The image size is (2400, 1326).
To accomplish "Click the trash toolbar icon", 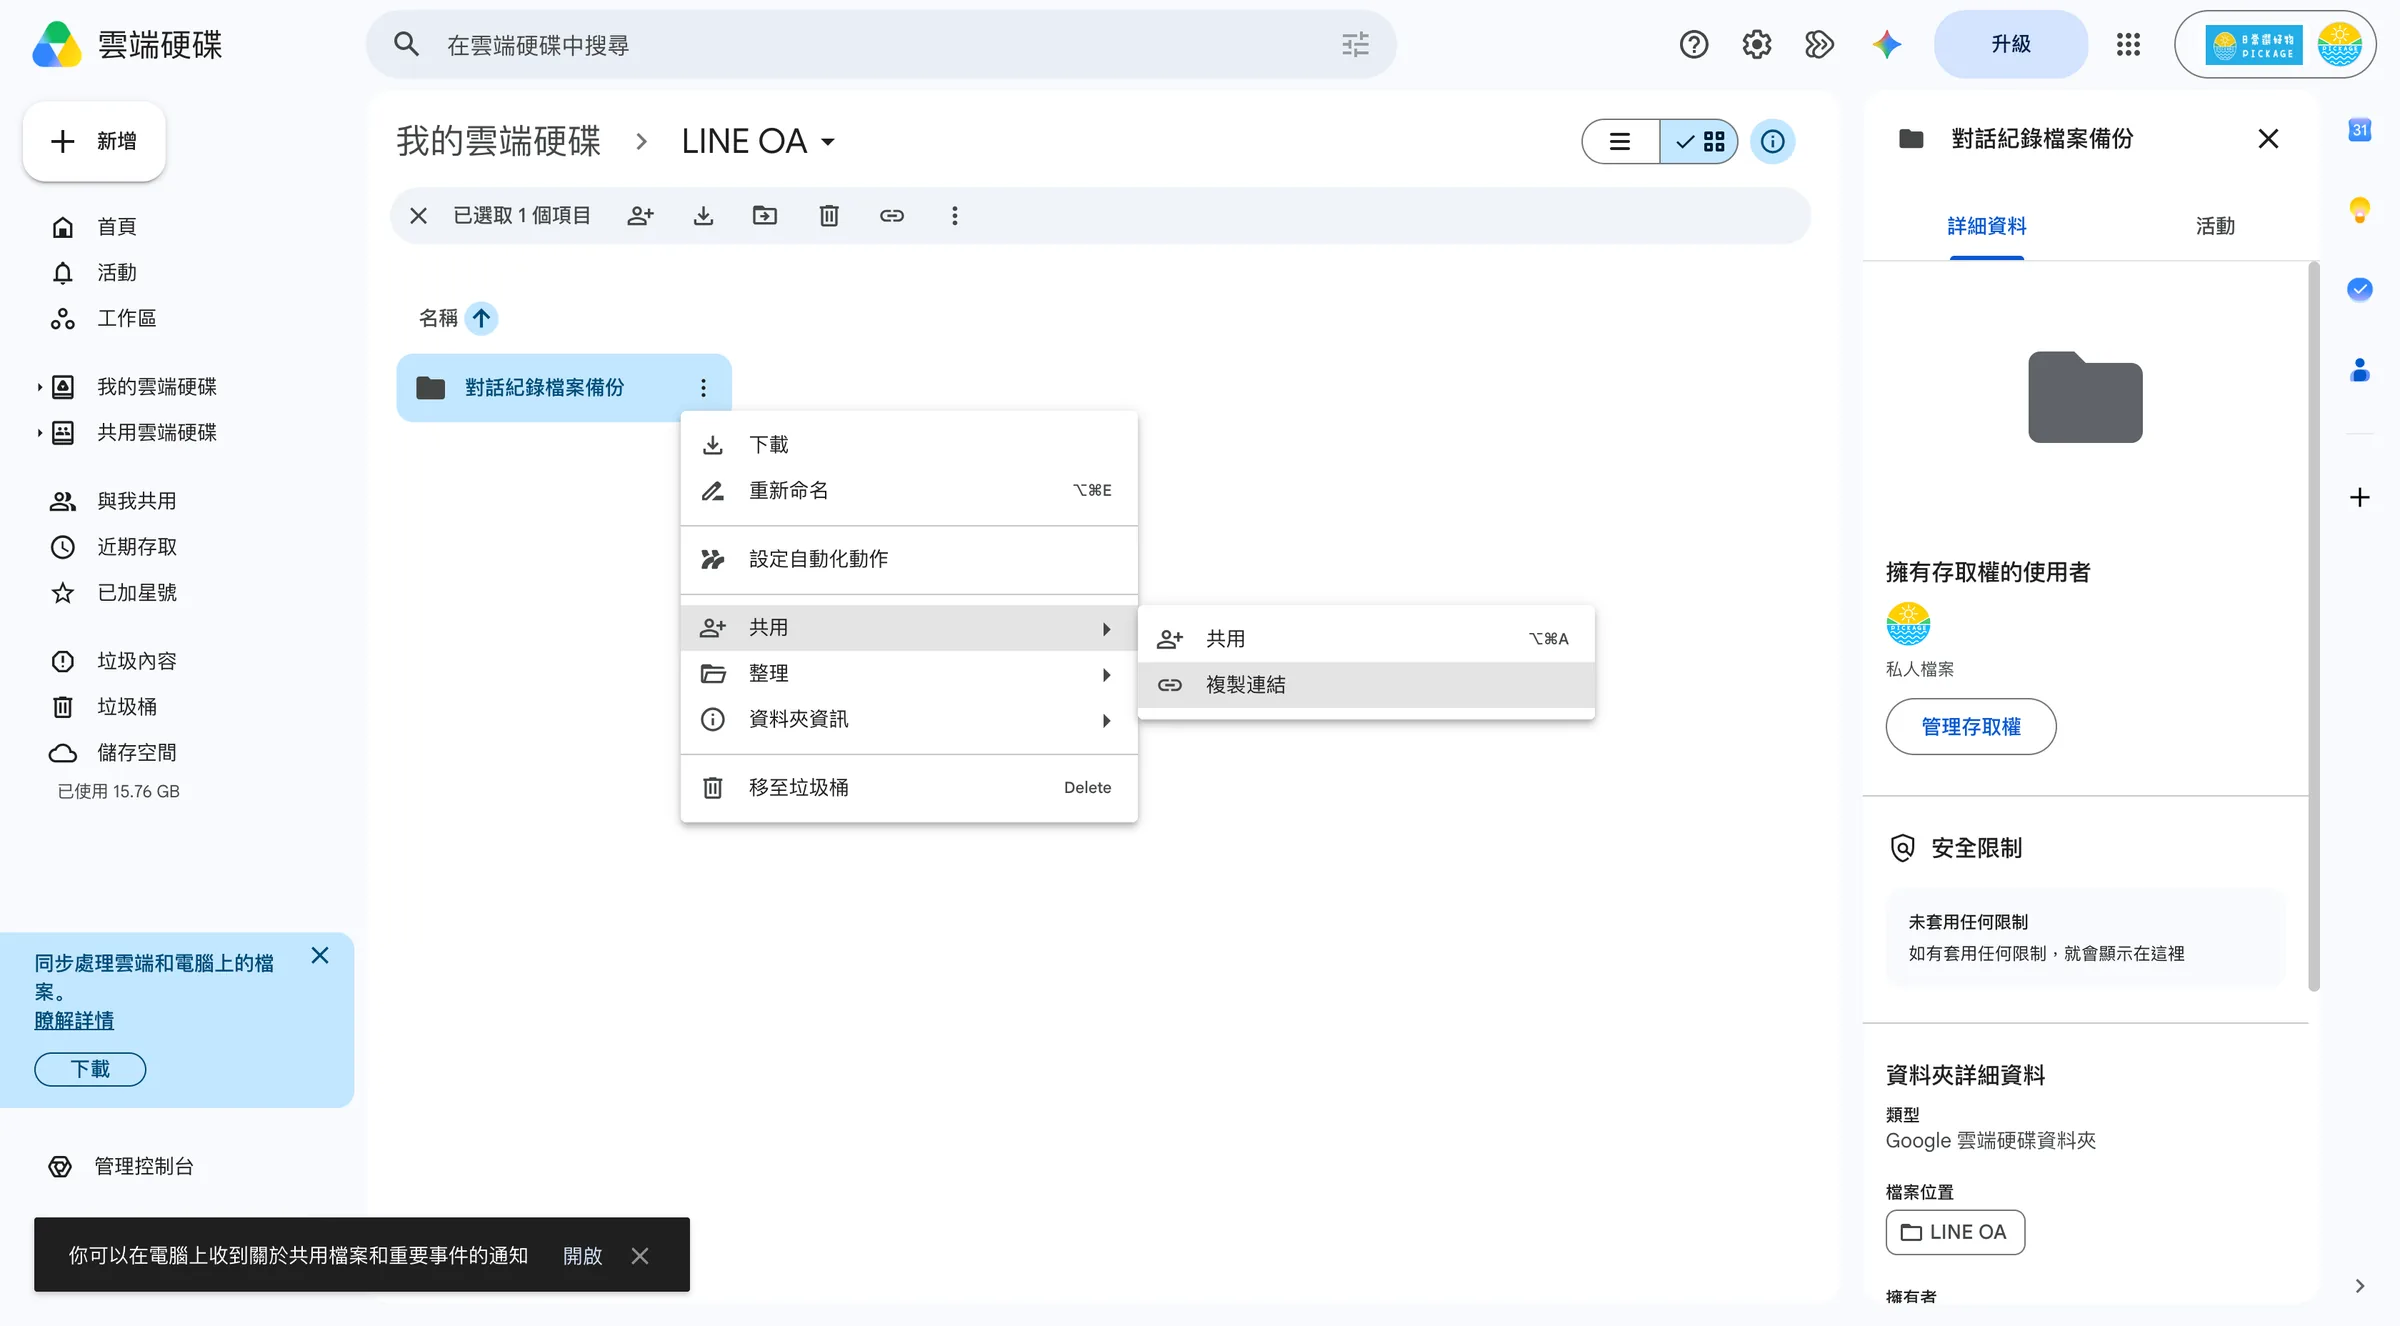I will (829, 215).
